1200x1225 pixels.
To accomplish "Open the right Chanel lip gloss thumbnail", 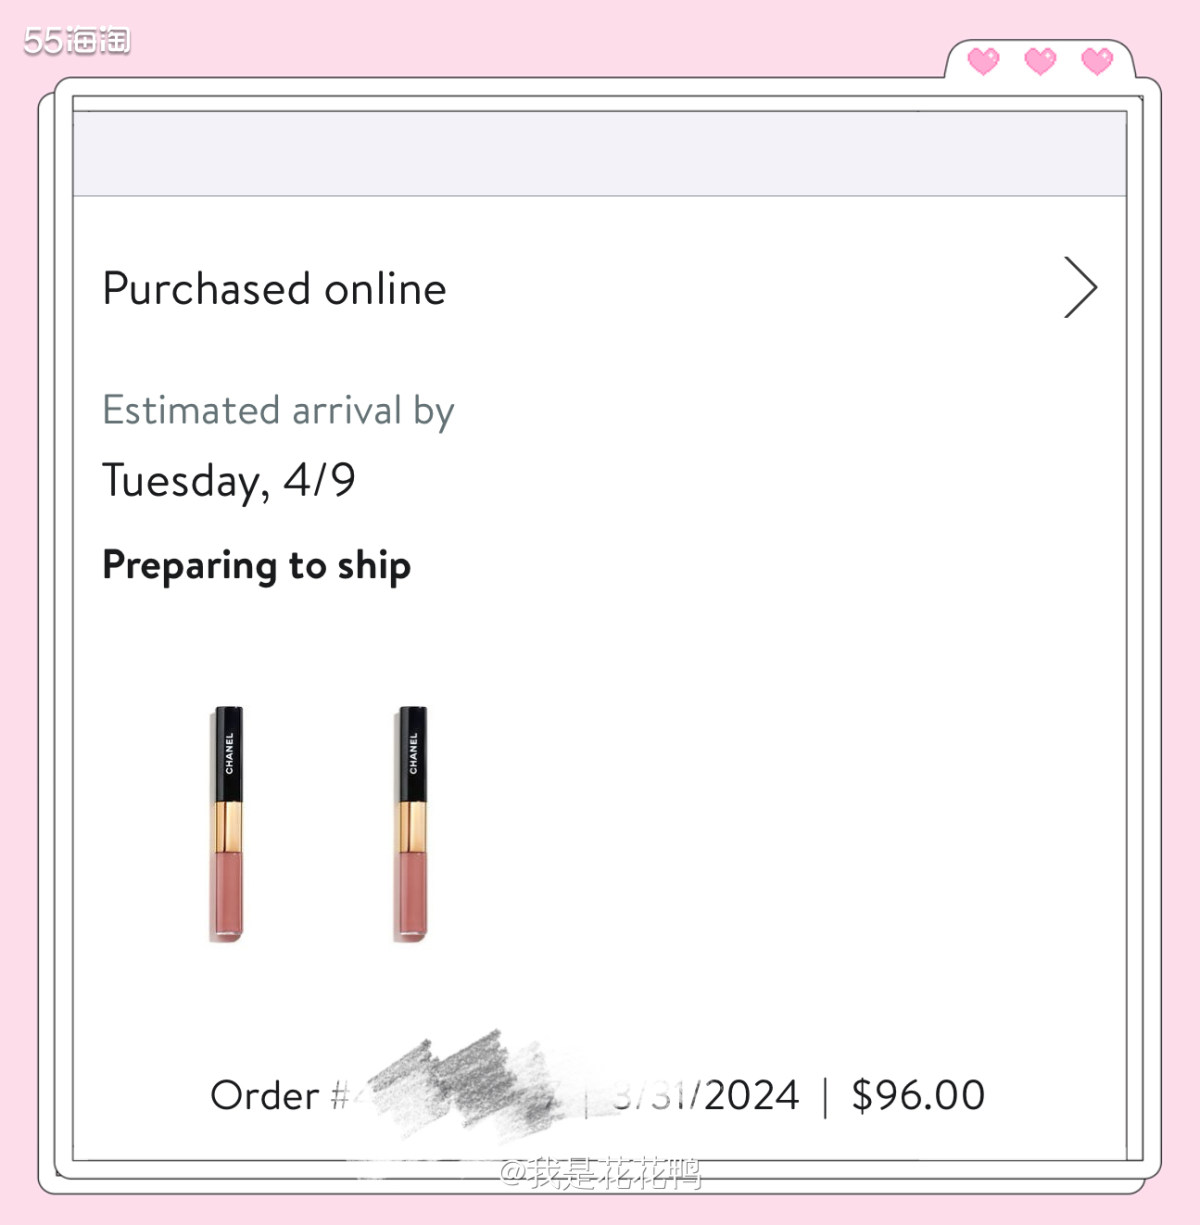I will pyautogui.click(x=412, y=823).
